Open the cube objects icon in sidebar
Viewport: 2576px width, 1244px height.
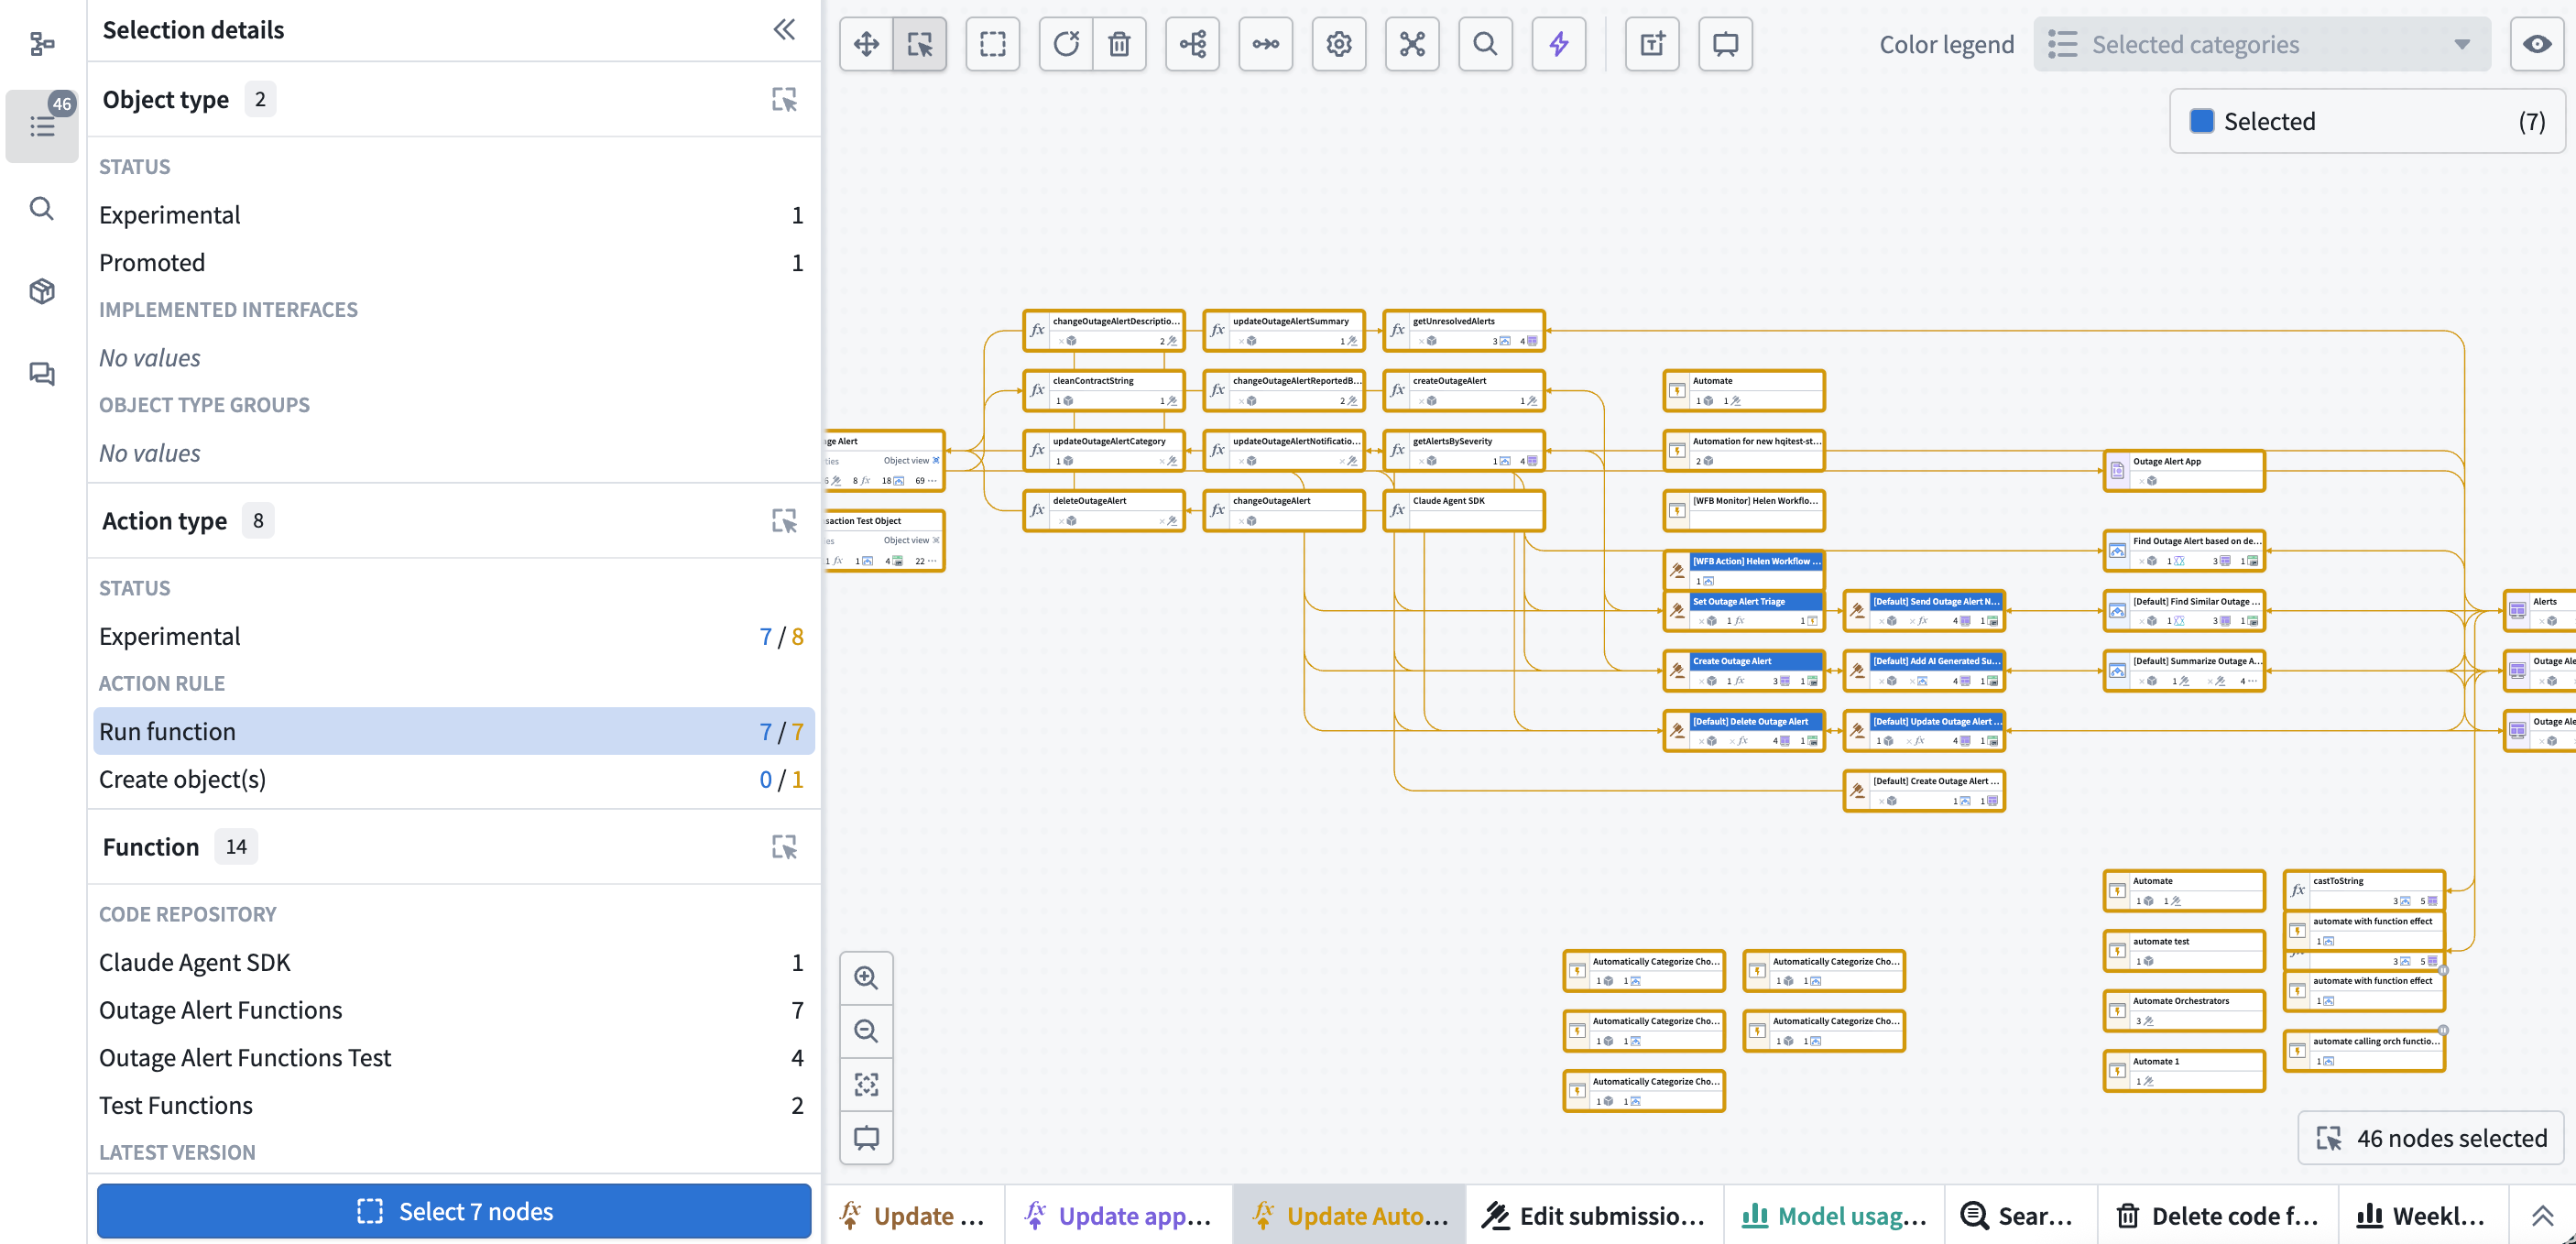[x=42, y=291]
